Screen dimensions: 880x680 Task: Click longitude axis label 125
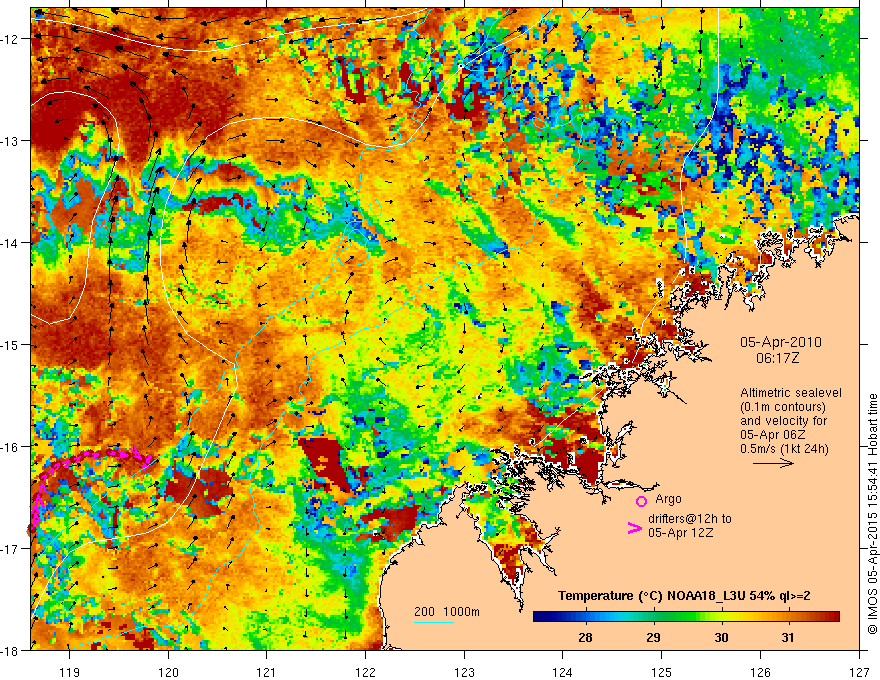tap(662, 672)
